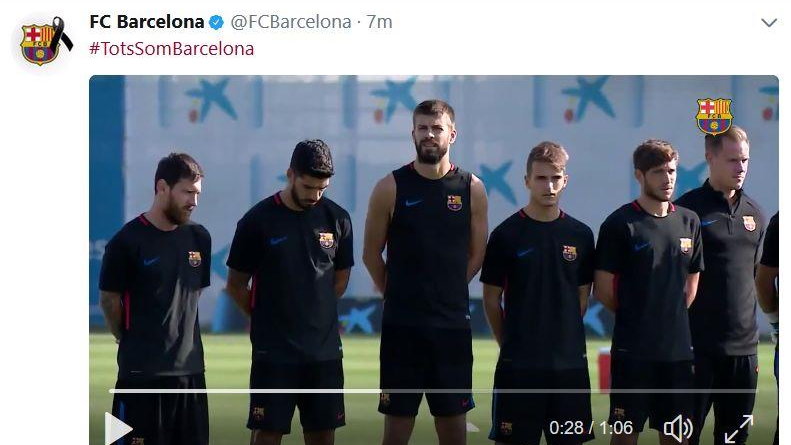Click the black mourning ribbon on avatar
Screen dimensions: 791x445
coord(61,34)
